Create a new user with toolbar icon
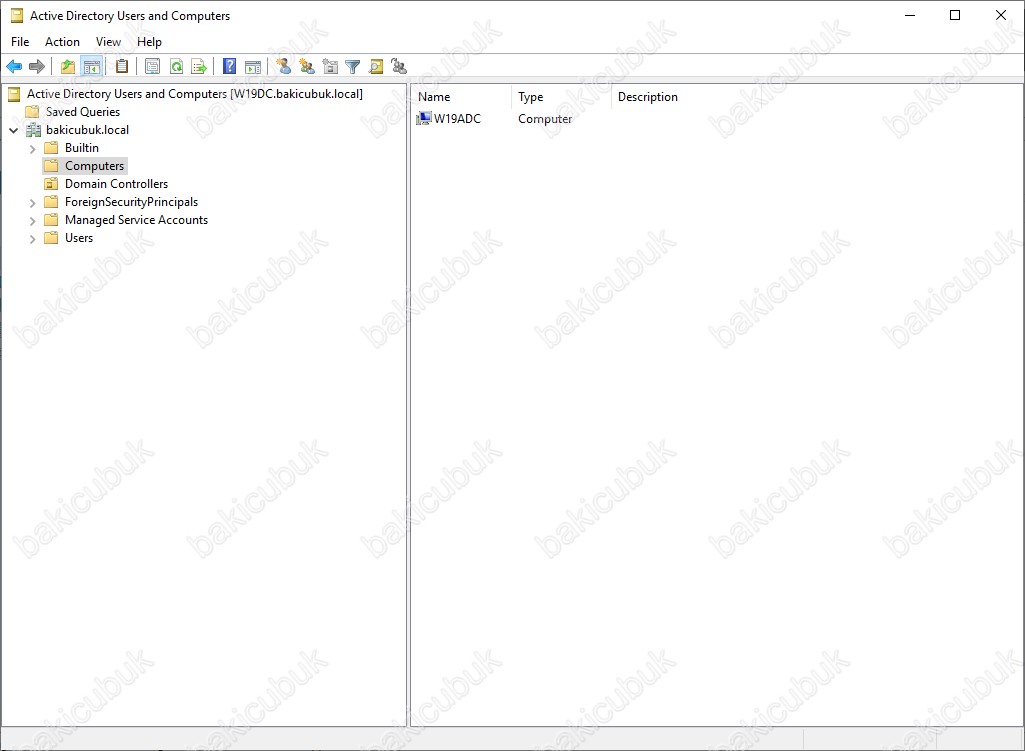1025x751 pixels. pos(284,66)
